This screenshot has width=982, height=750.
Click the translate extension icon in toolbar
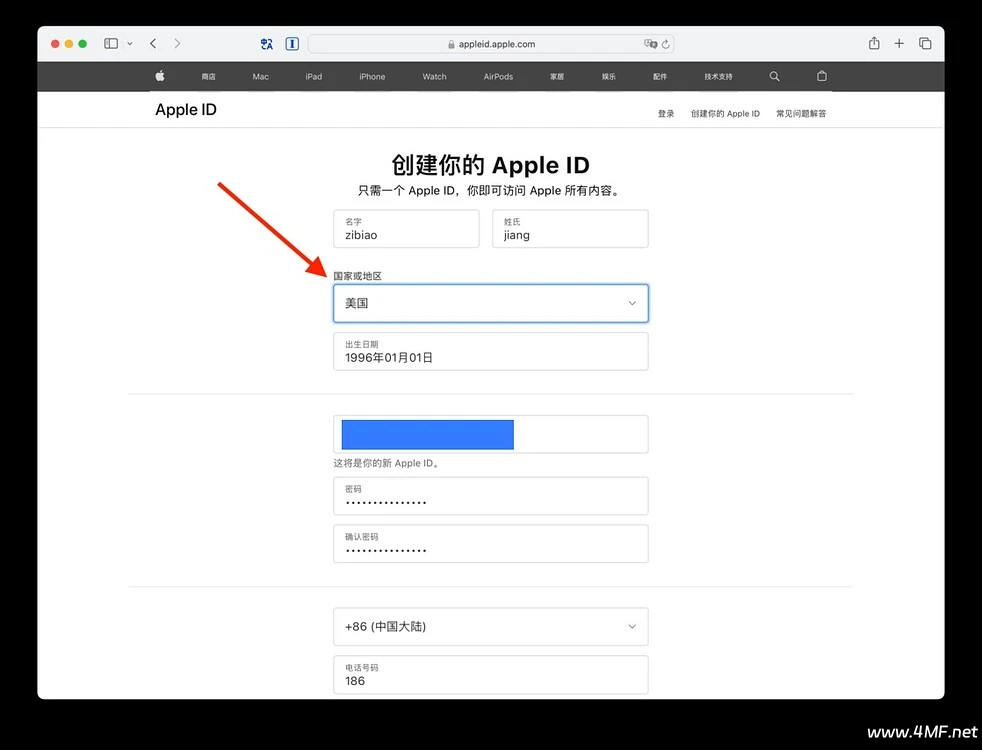click(267, 44)
